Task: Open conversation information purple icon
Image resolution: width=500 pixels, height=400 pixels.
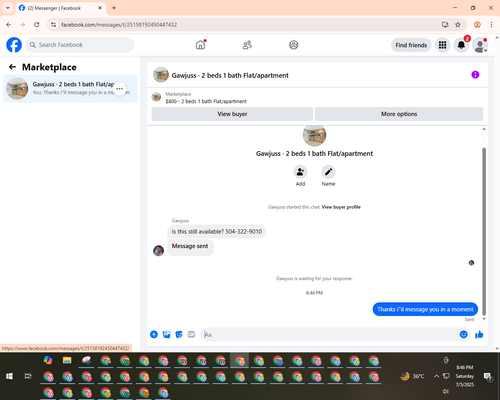Action: pos(475,75)
